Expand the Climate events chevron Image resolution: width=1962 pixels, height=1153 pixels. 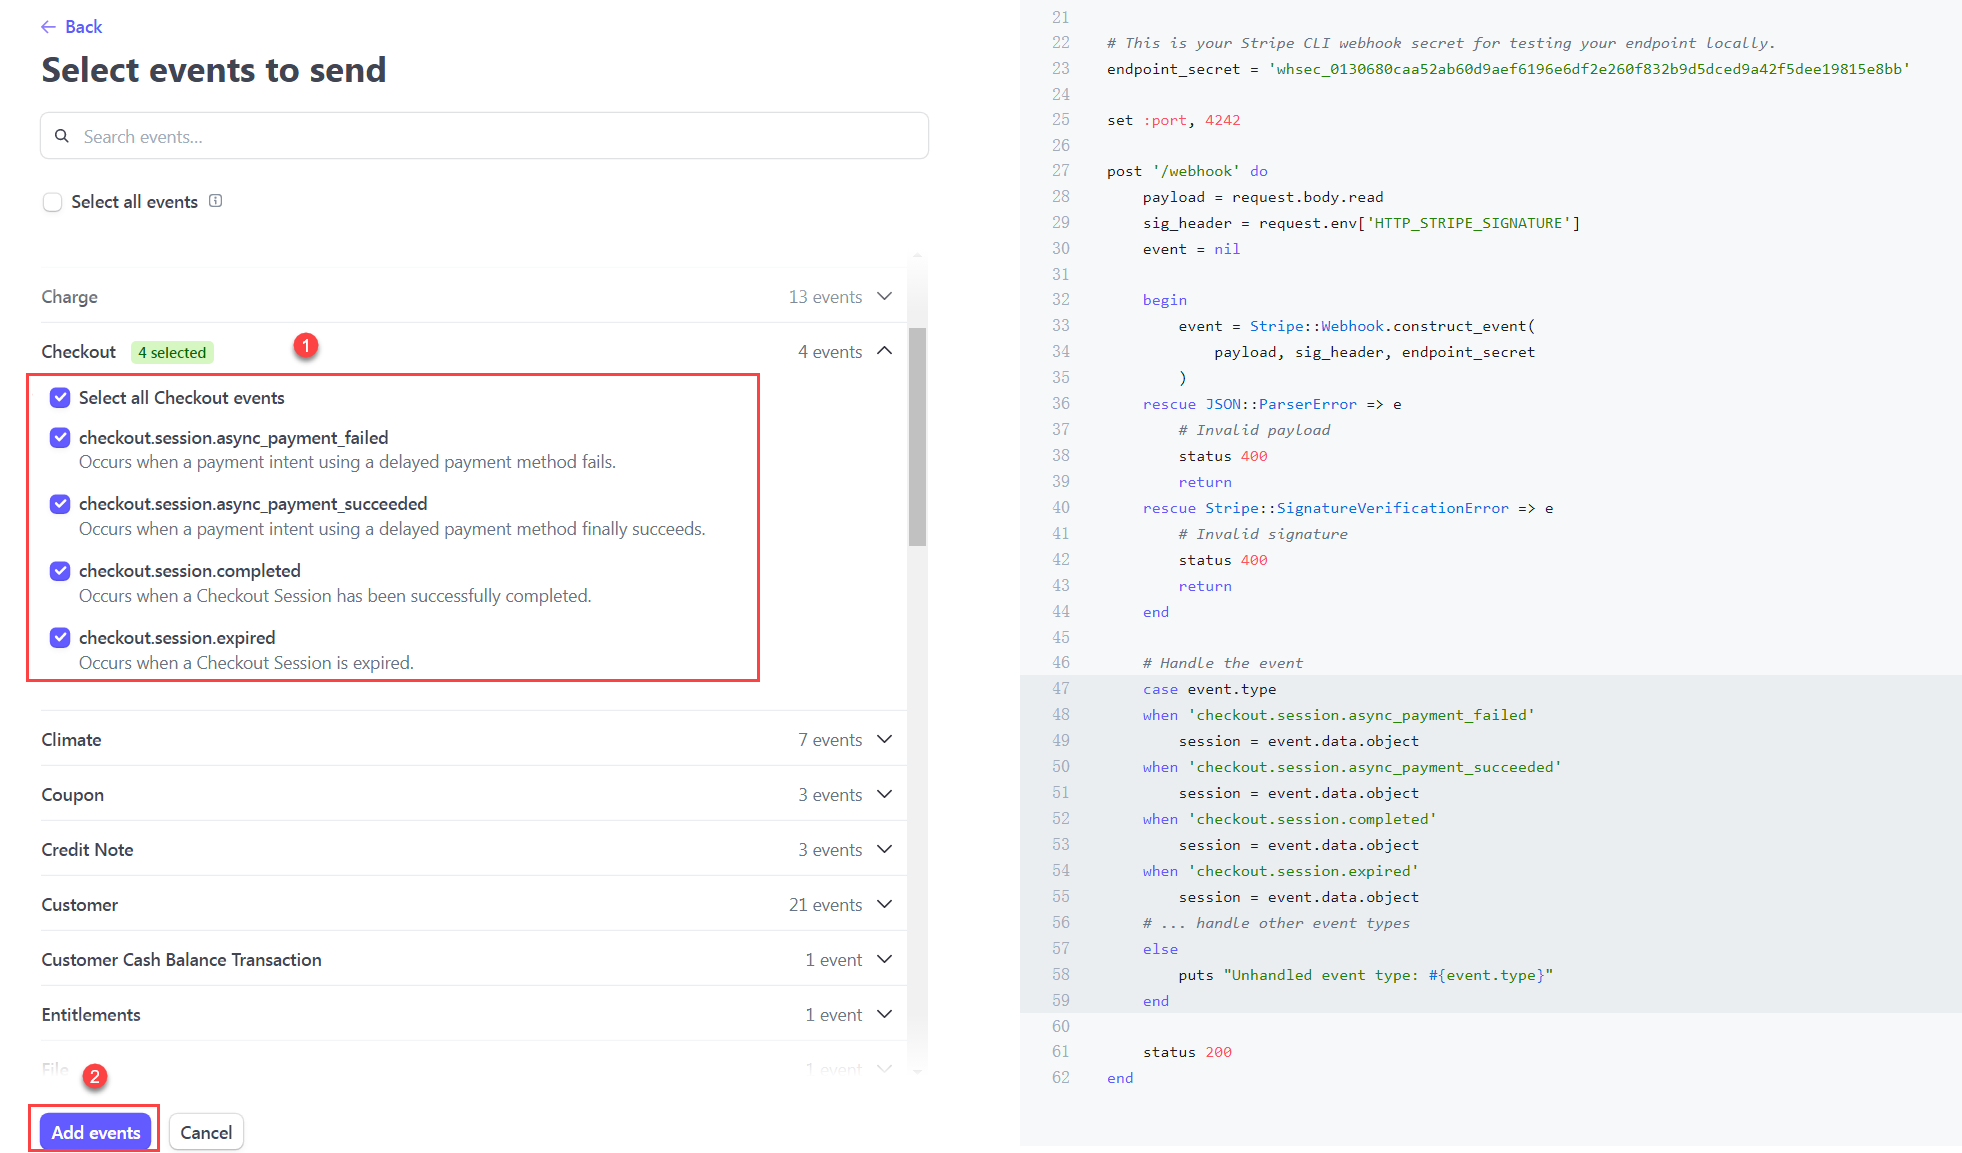(884, 739)
